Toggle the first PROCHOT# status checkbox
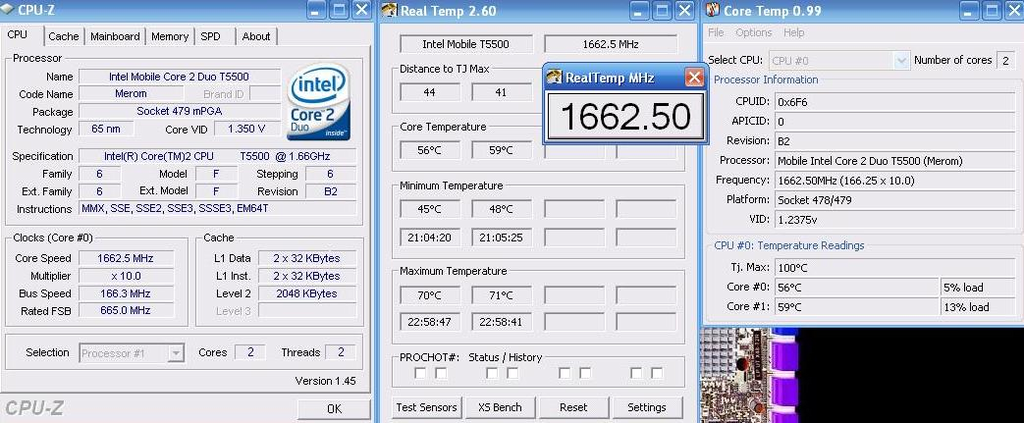The height and width of the screenshot is (423, 1024). coord(420,373)
